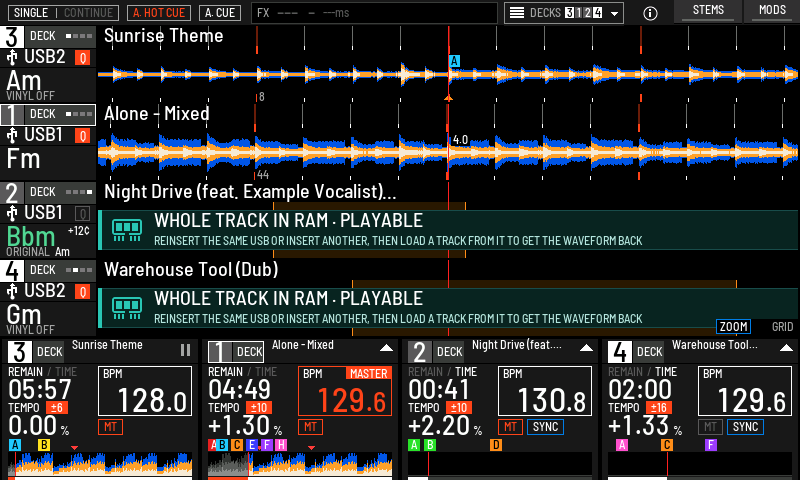Toggle the A. HOT CUE auto hot cue

pos(159,13)
